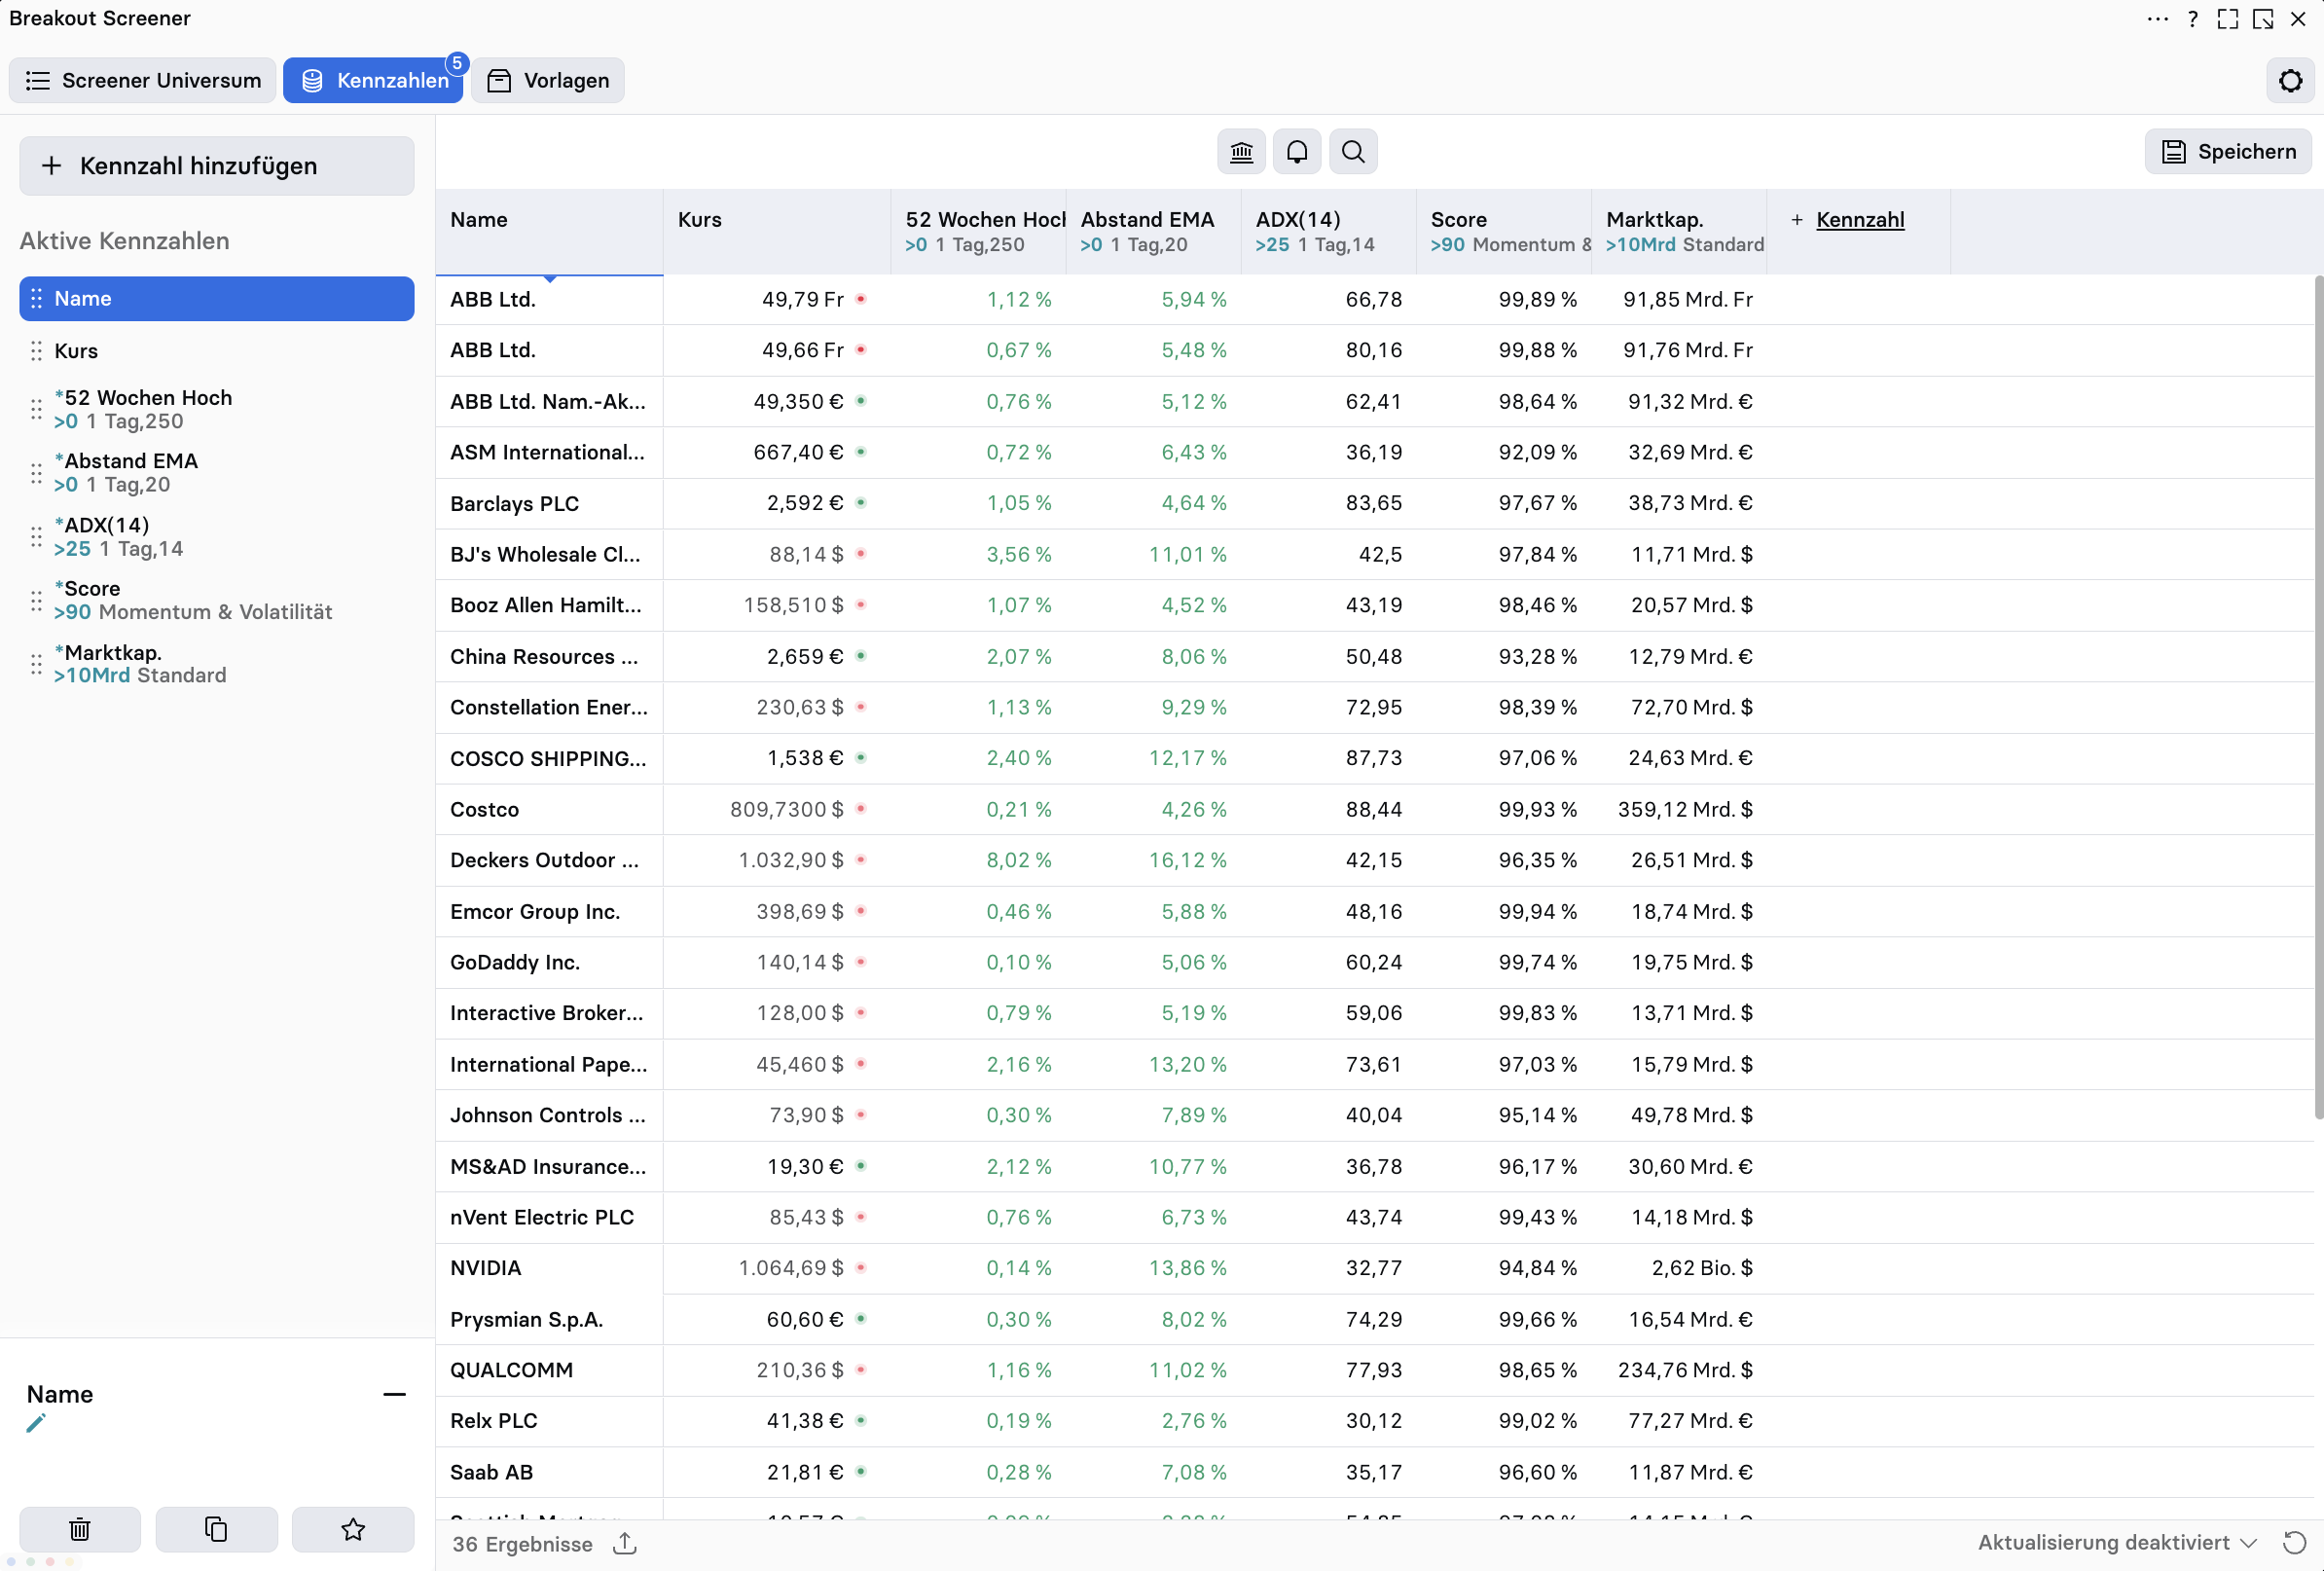Viewport: 2324px width, 1571px height.
Task: Open the search icon in the table toolbar
Action: pos(1352,151)
